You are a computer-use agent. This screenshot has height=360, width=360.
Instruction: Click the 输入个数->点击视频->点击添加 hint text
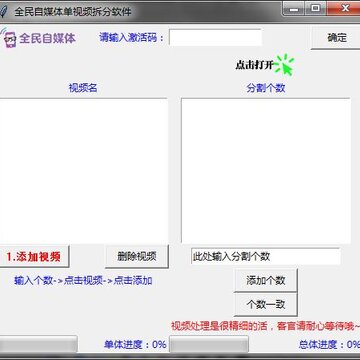click(83, 281)
